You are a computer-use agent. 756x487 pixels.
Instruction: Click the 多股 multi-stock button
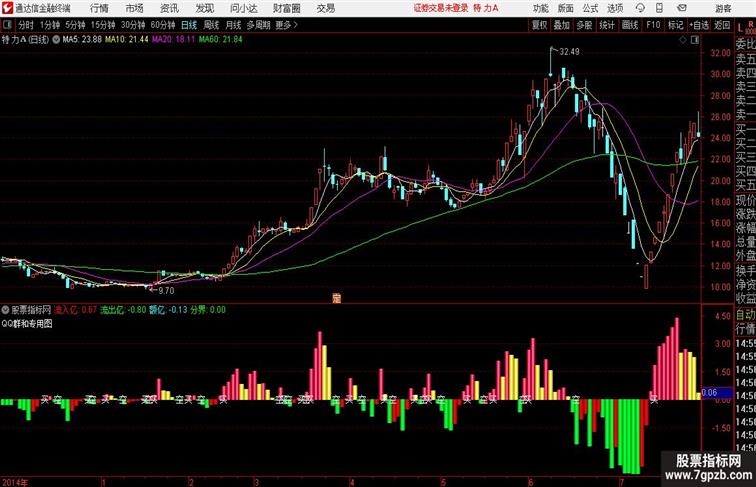pyautogui.click(x=584, y=25)
